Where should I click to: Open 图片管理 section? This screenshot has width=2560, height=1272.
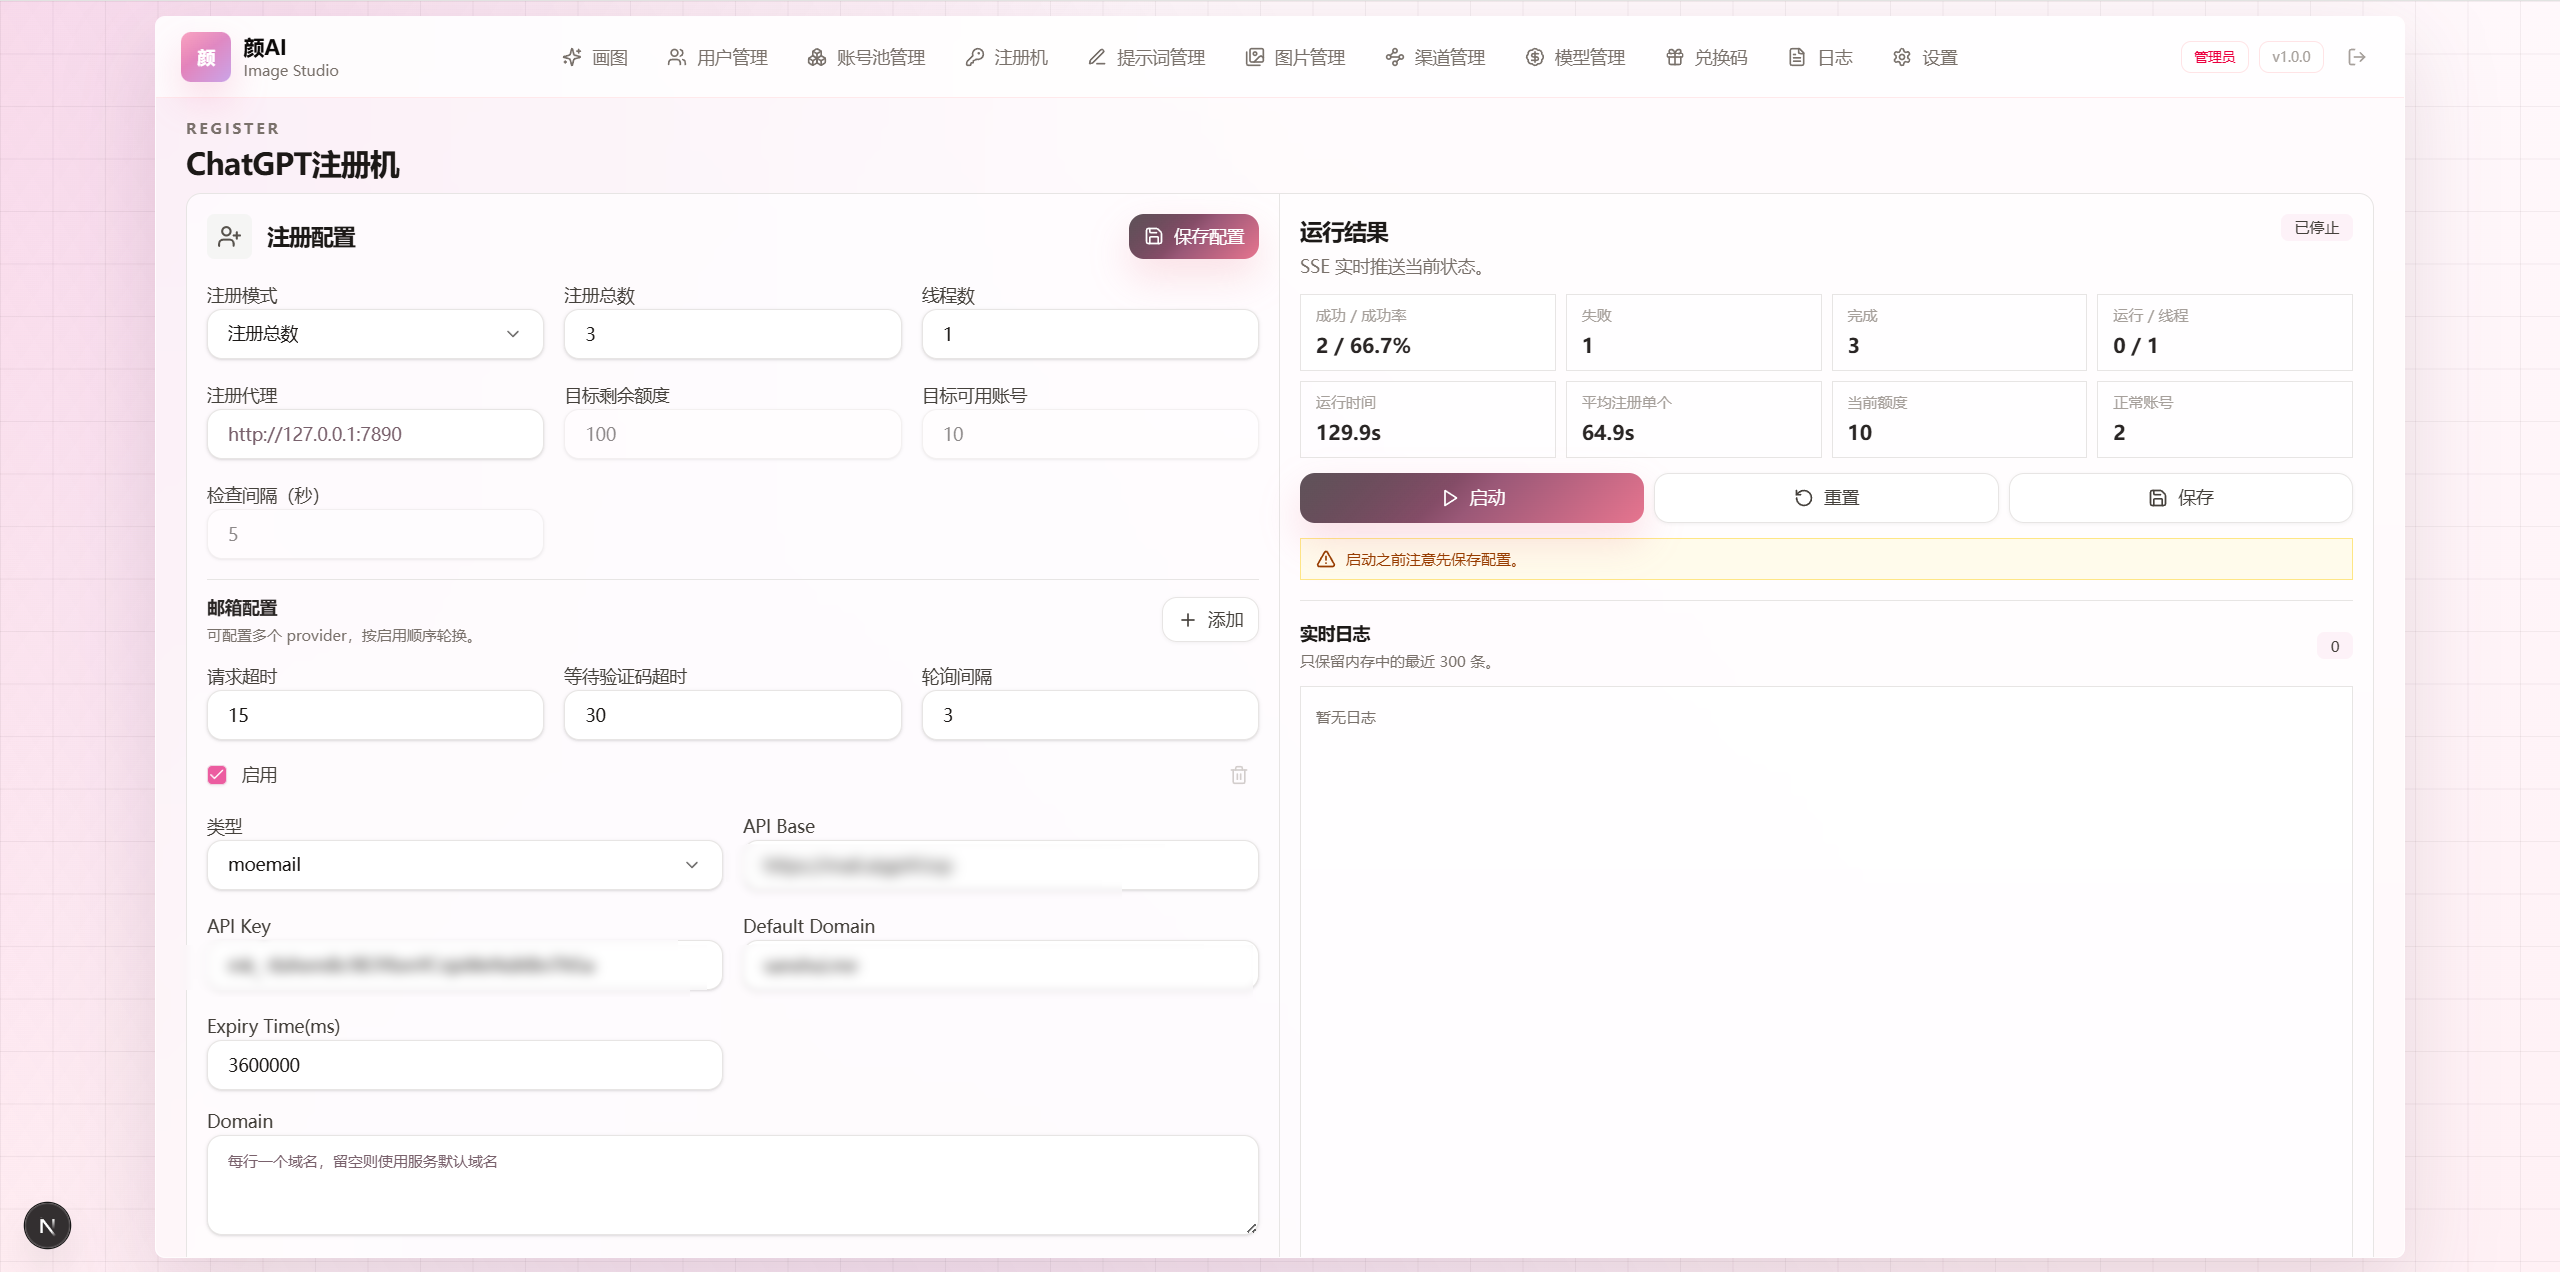coord(1296,57)
